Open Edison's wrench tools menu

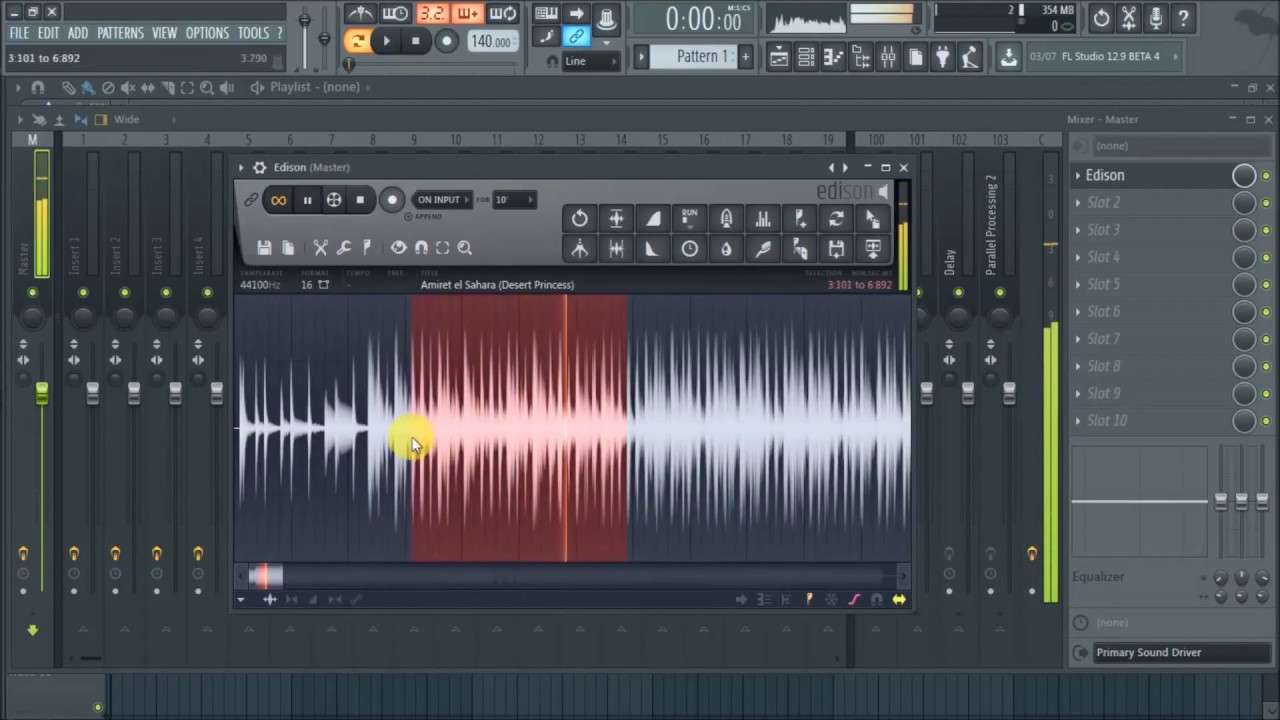[343, 248]
